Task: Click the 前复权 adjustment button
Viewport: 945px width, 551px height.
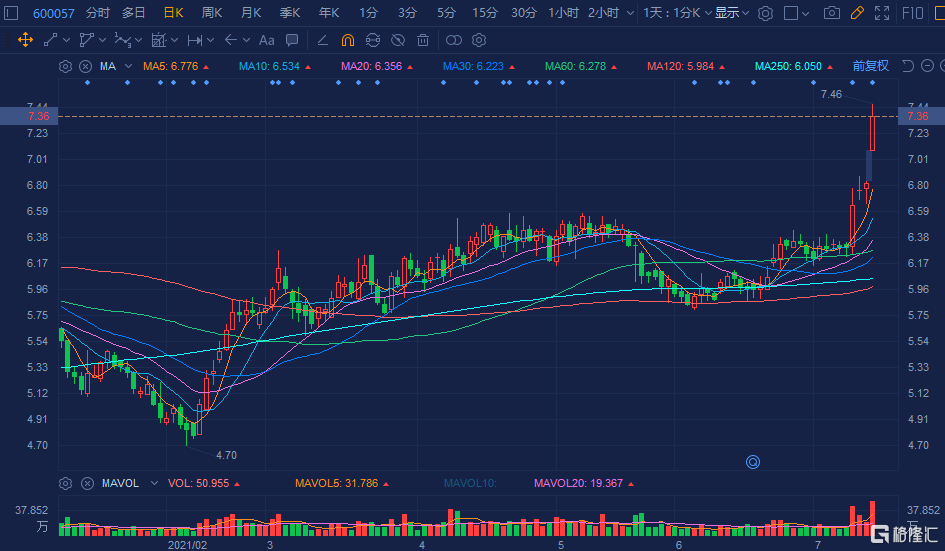Action: click(x=870, y=66)
